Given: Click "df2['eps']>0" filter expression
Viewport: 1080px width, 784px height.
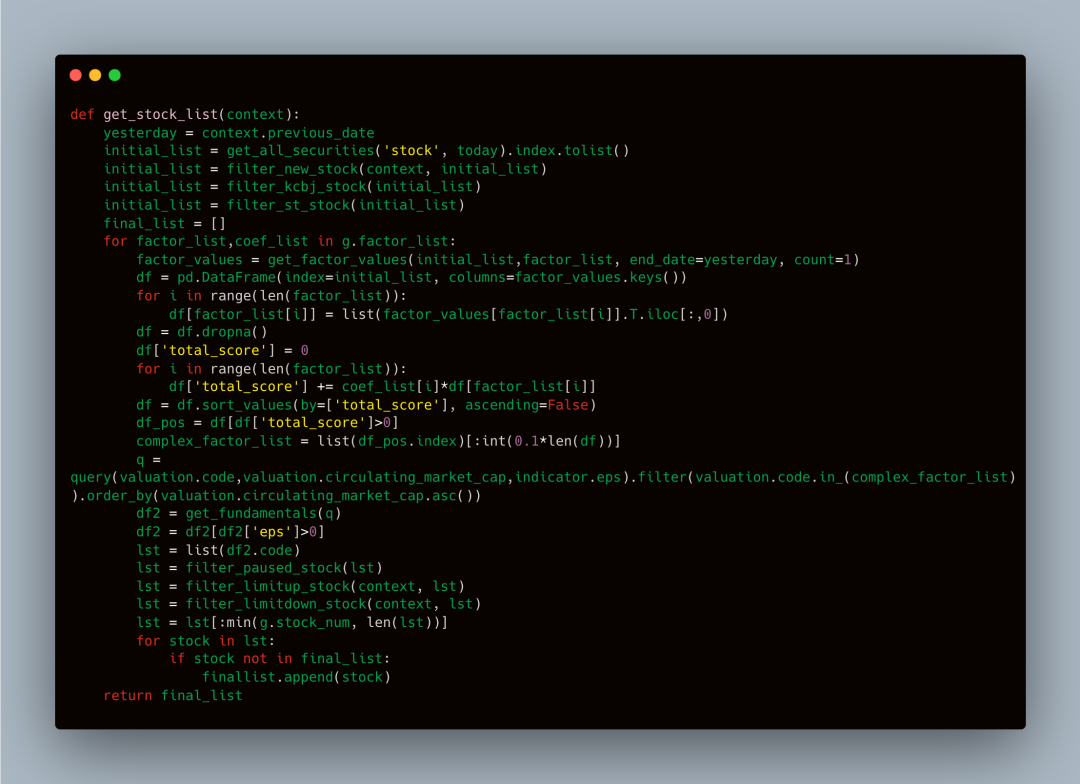Looking at the screenshot, I should pyautogui.click(x=267, y=532).
